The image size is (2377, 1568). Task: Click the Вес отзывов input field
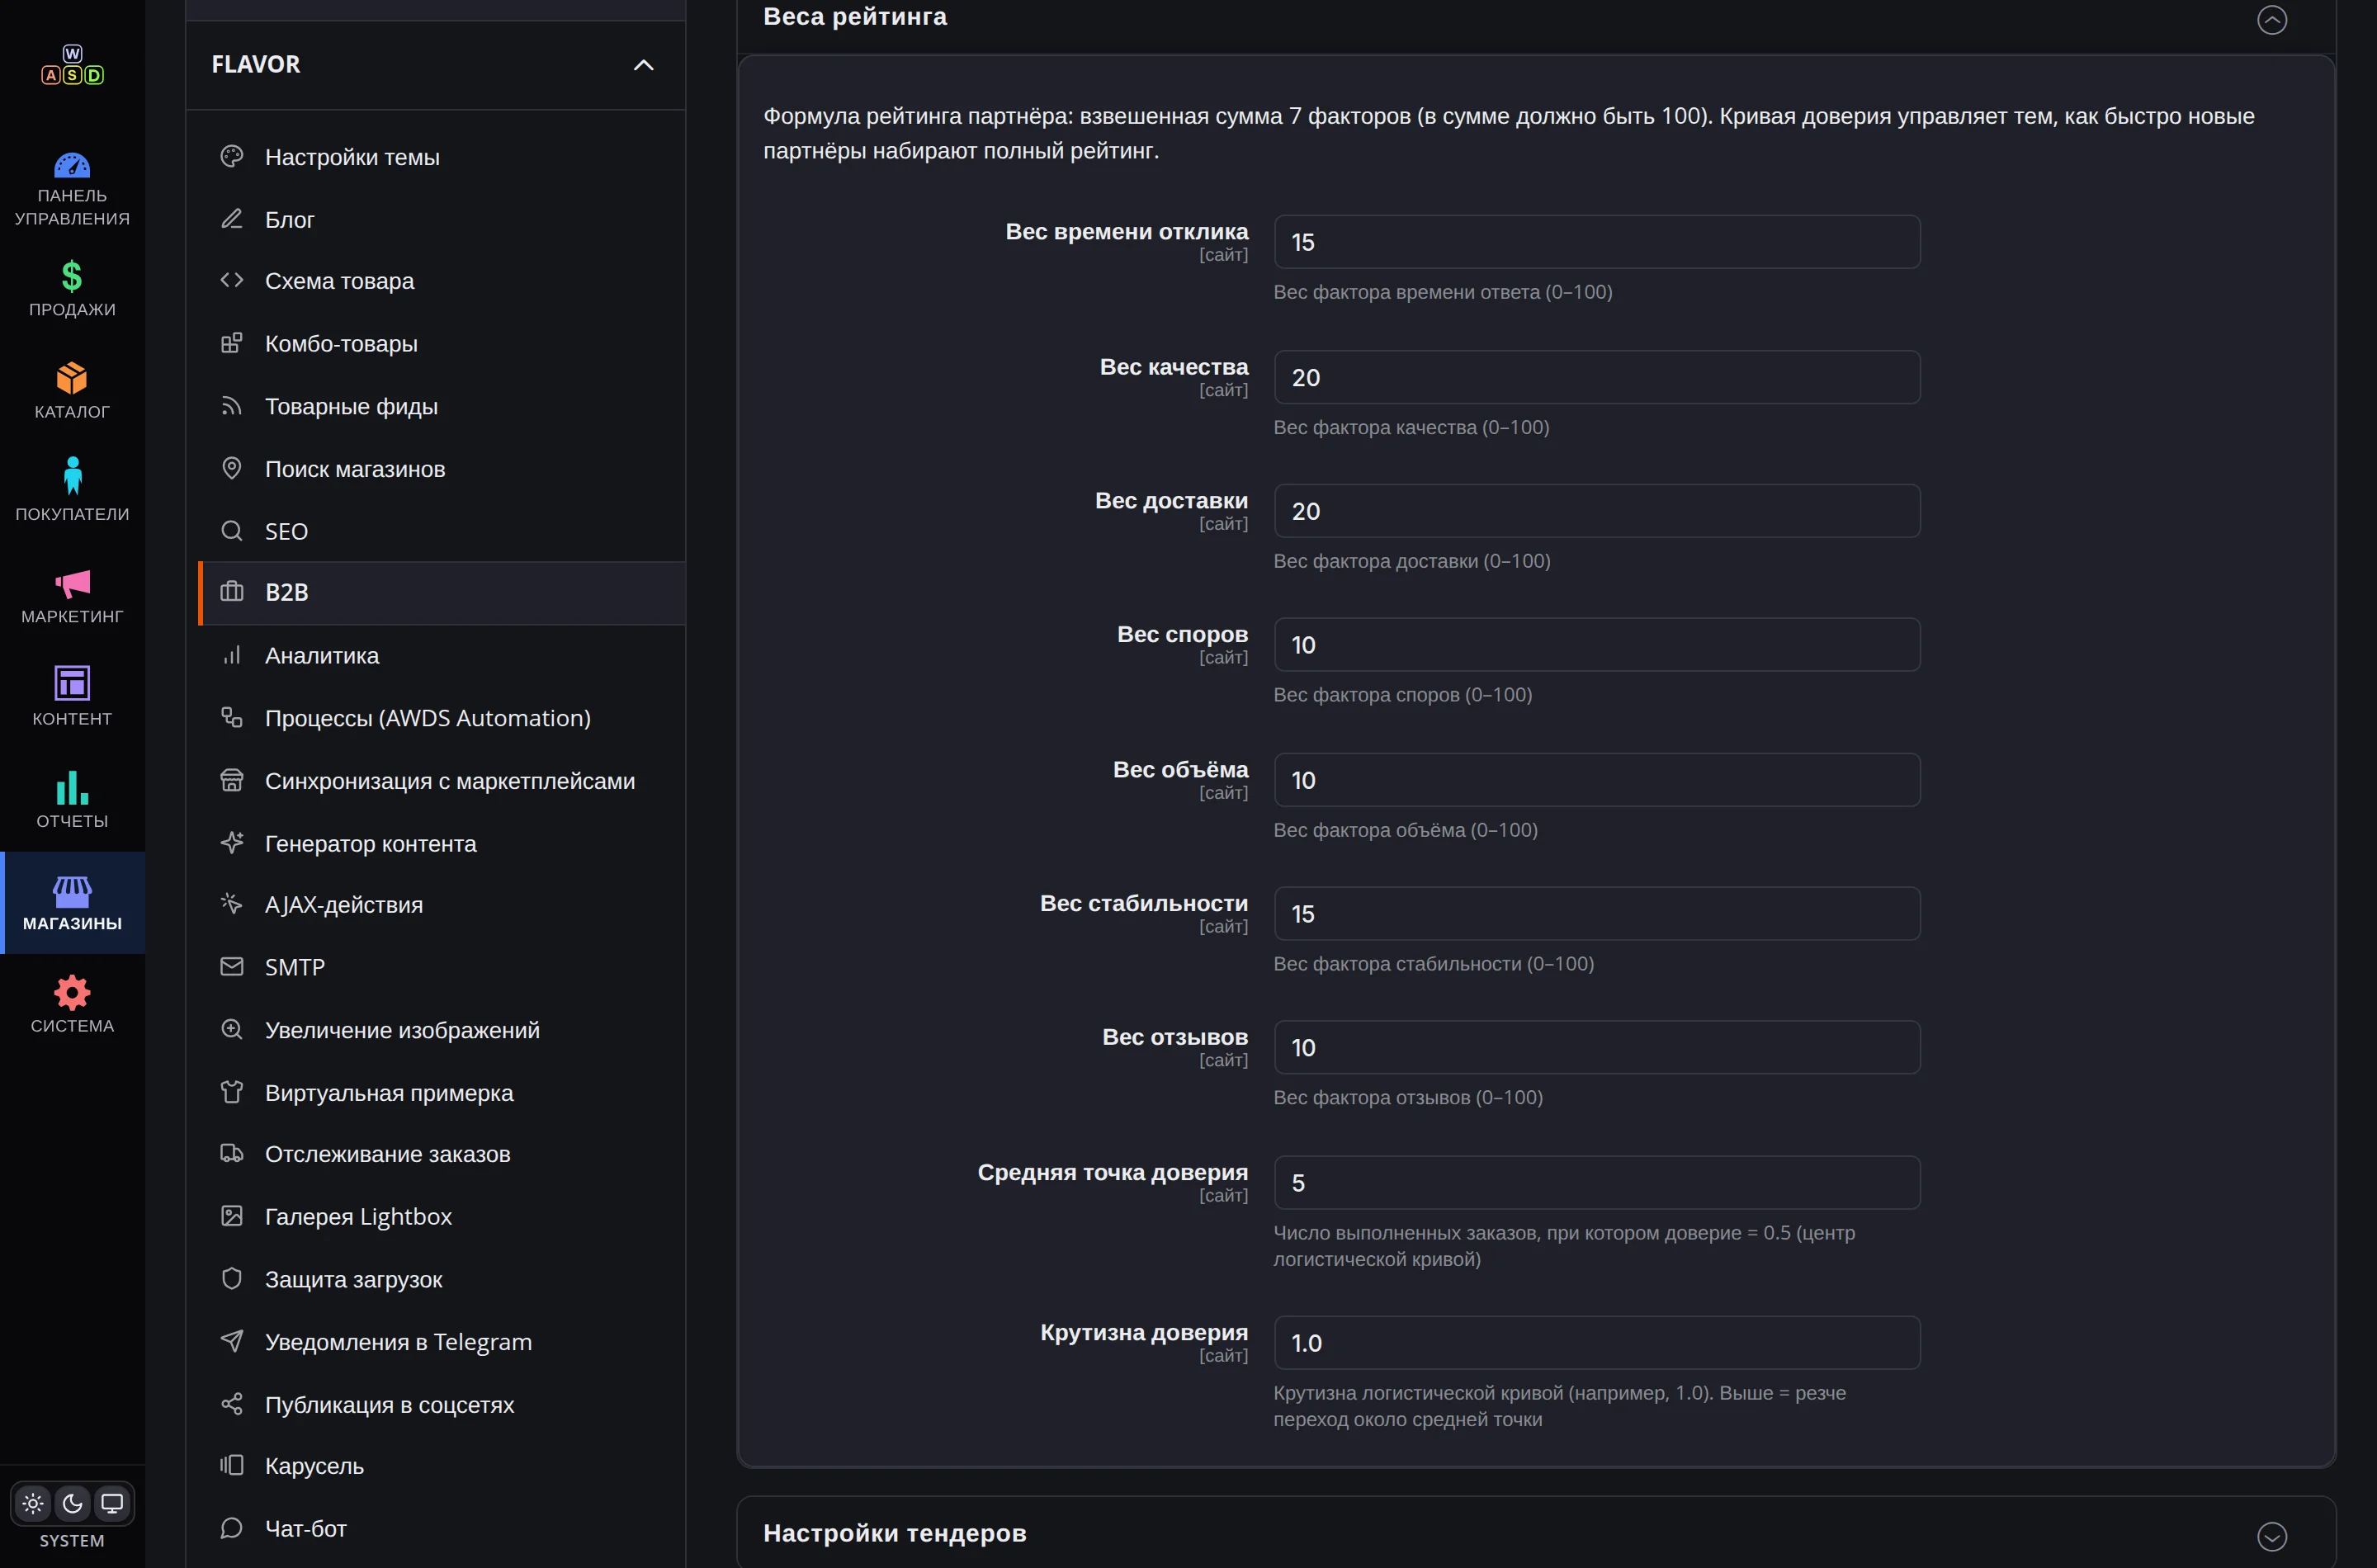(x=1597, y=1047)
